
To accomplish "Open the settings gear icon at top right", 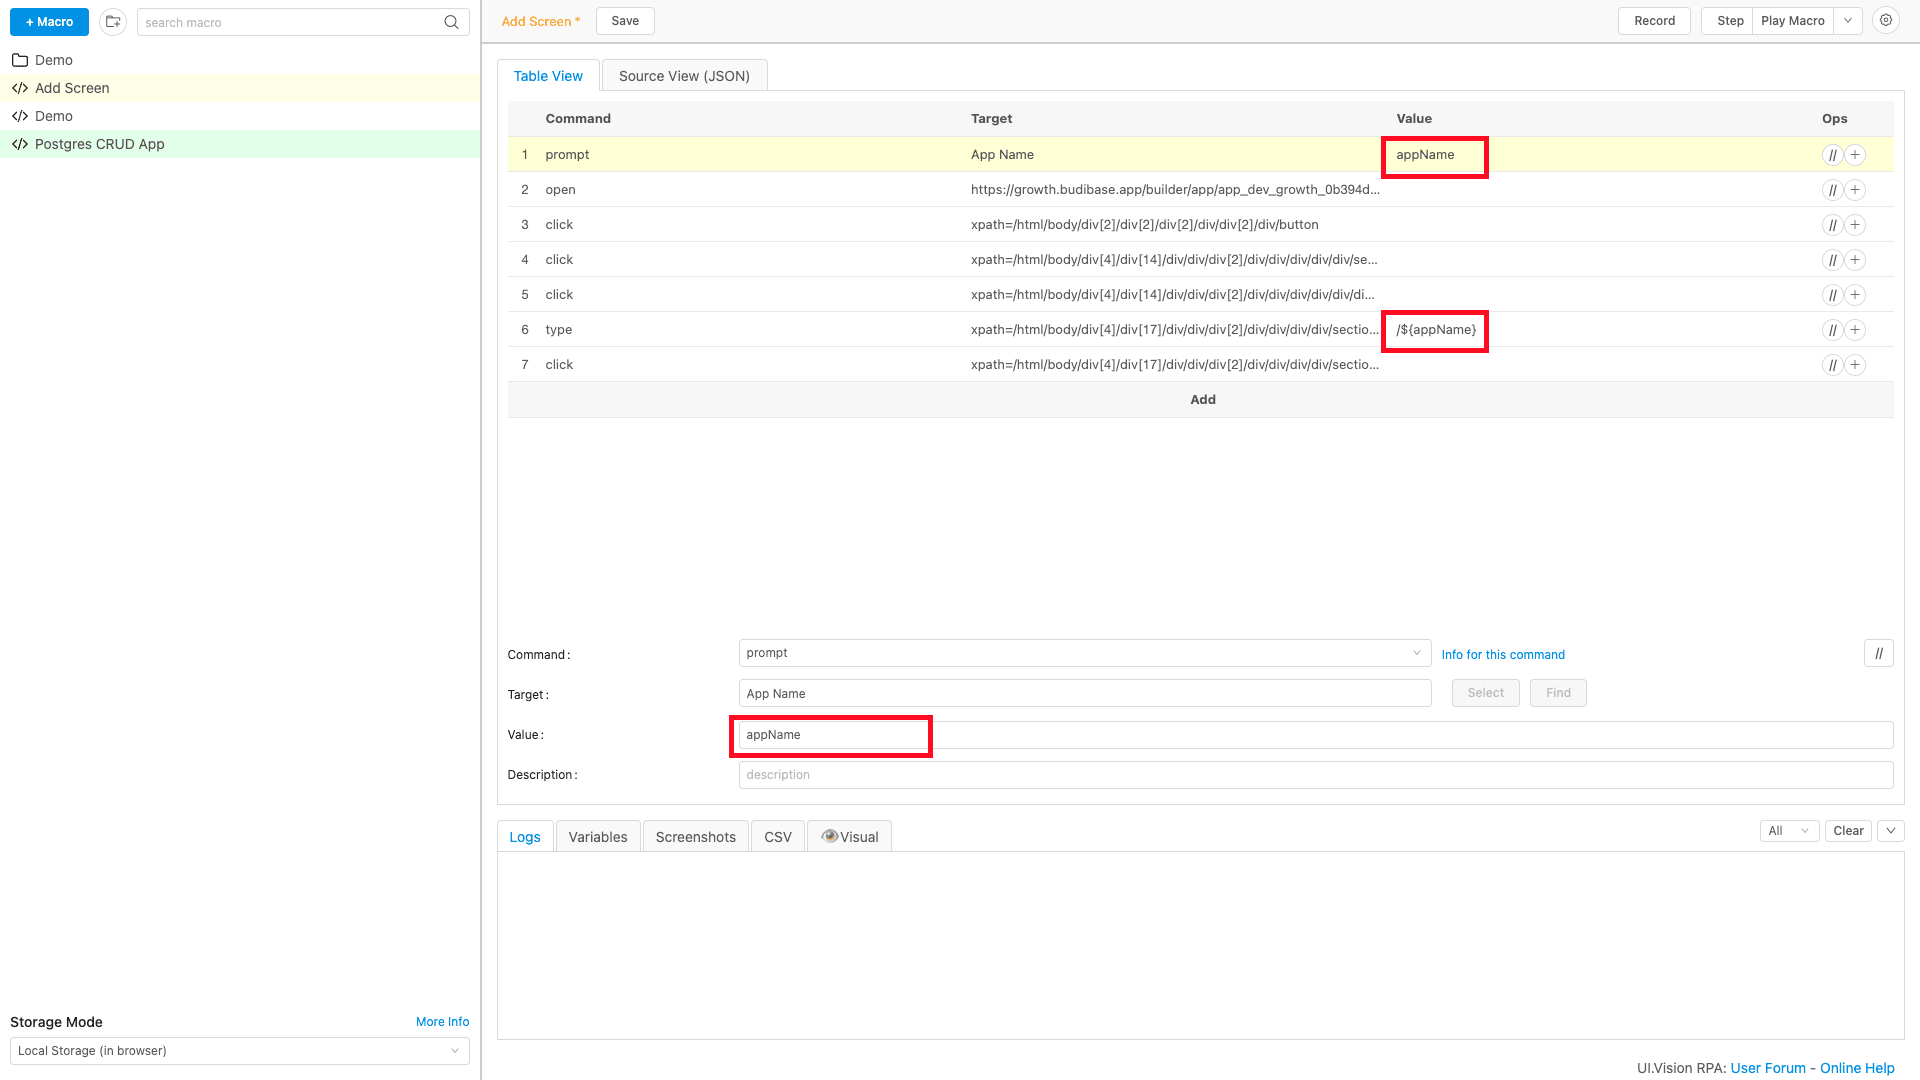I will point(1886,21).
